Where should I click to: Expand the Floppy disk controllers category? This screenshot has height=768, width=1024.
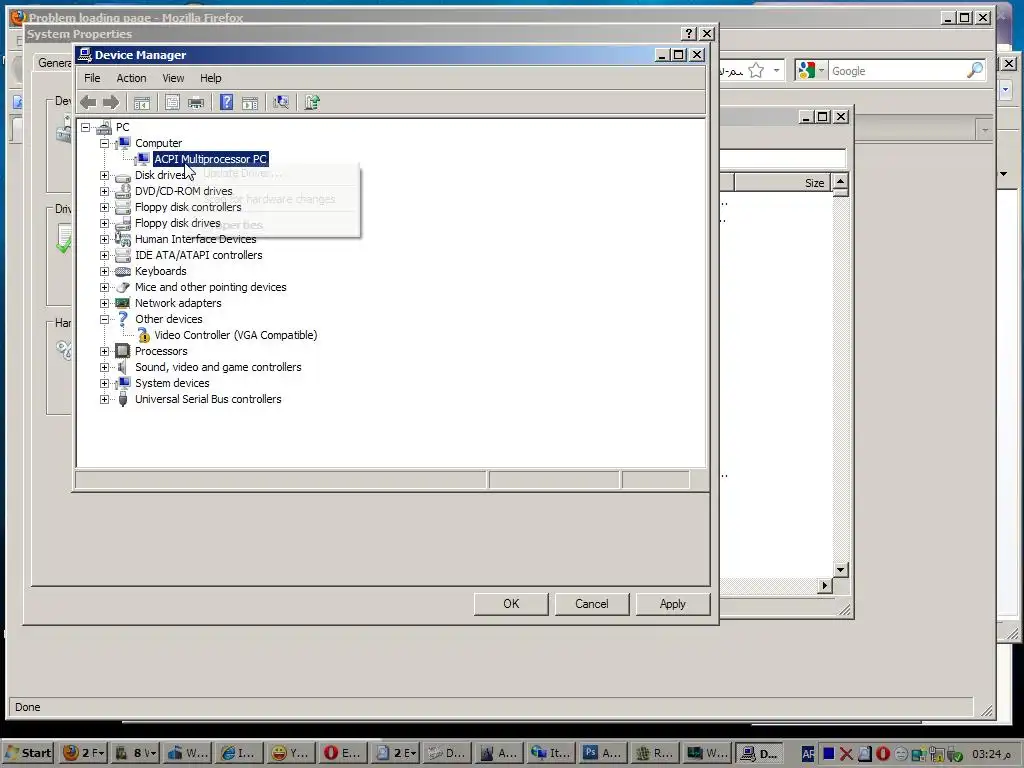point(104,207)
